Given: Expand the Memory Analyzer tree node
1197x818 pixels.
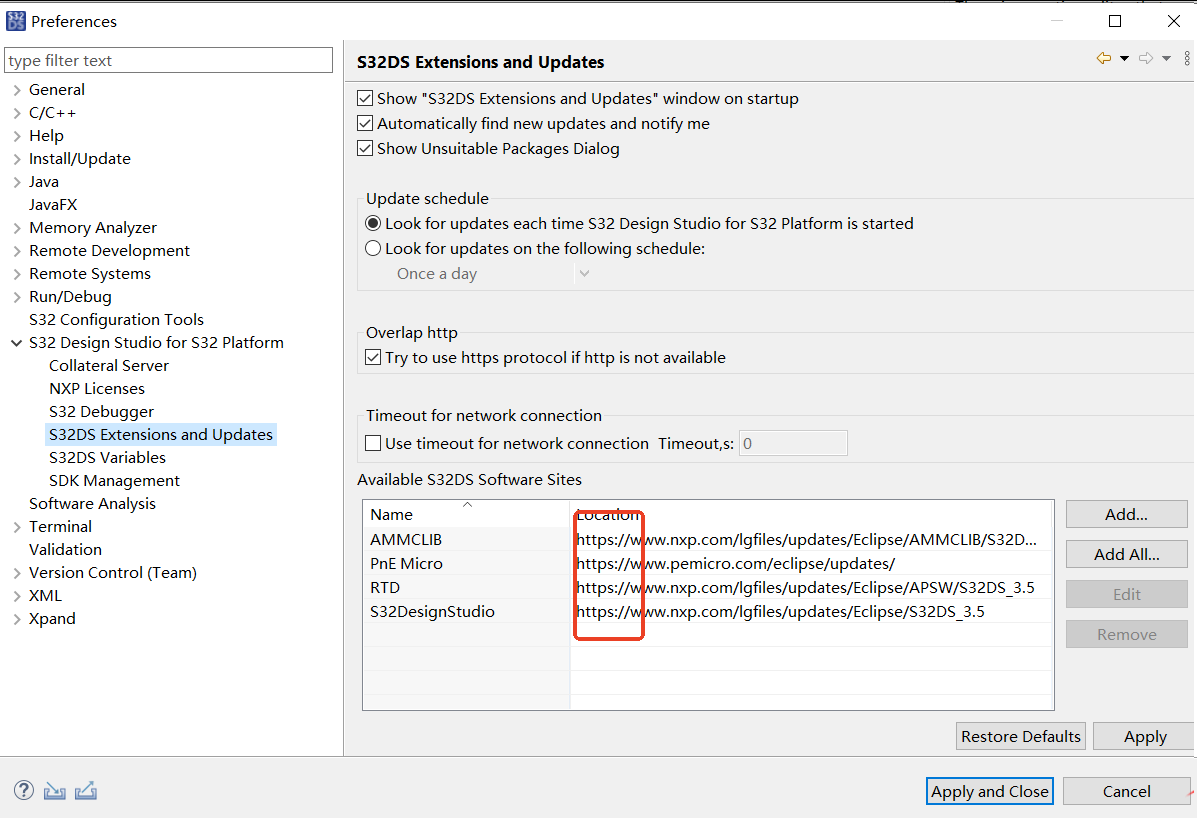Looking at the screenshot, I should pos(17,228).
